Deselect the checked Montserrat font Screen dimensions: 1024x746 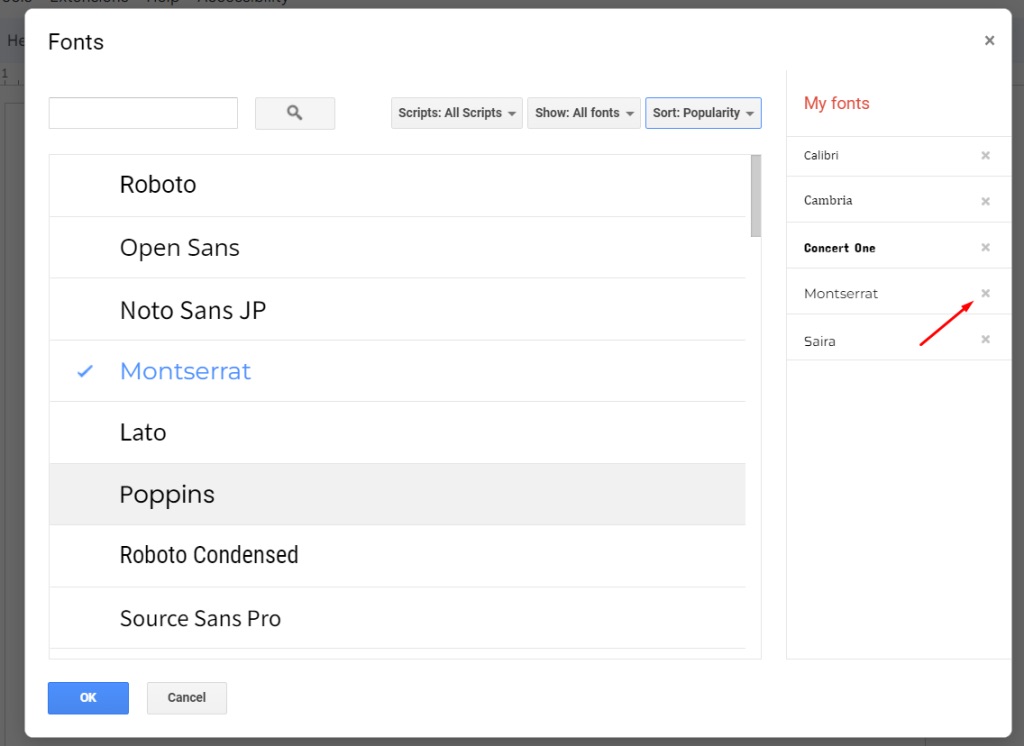[397, 371]
